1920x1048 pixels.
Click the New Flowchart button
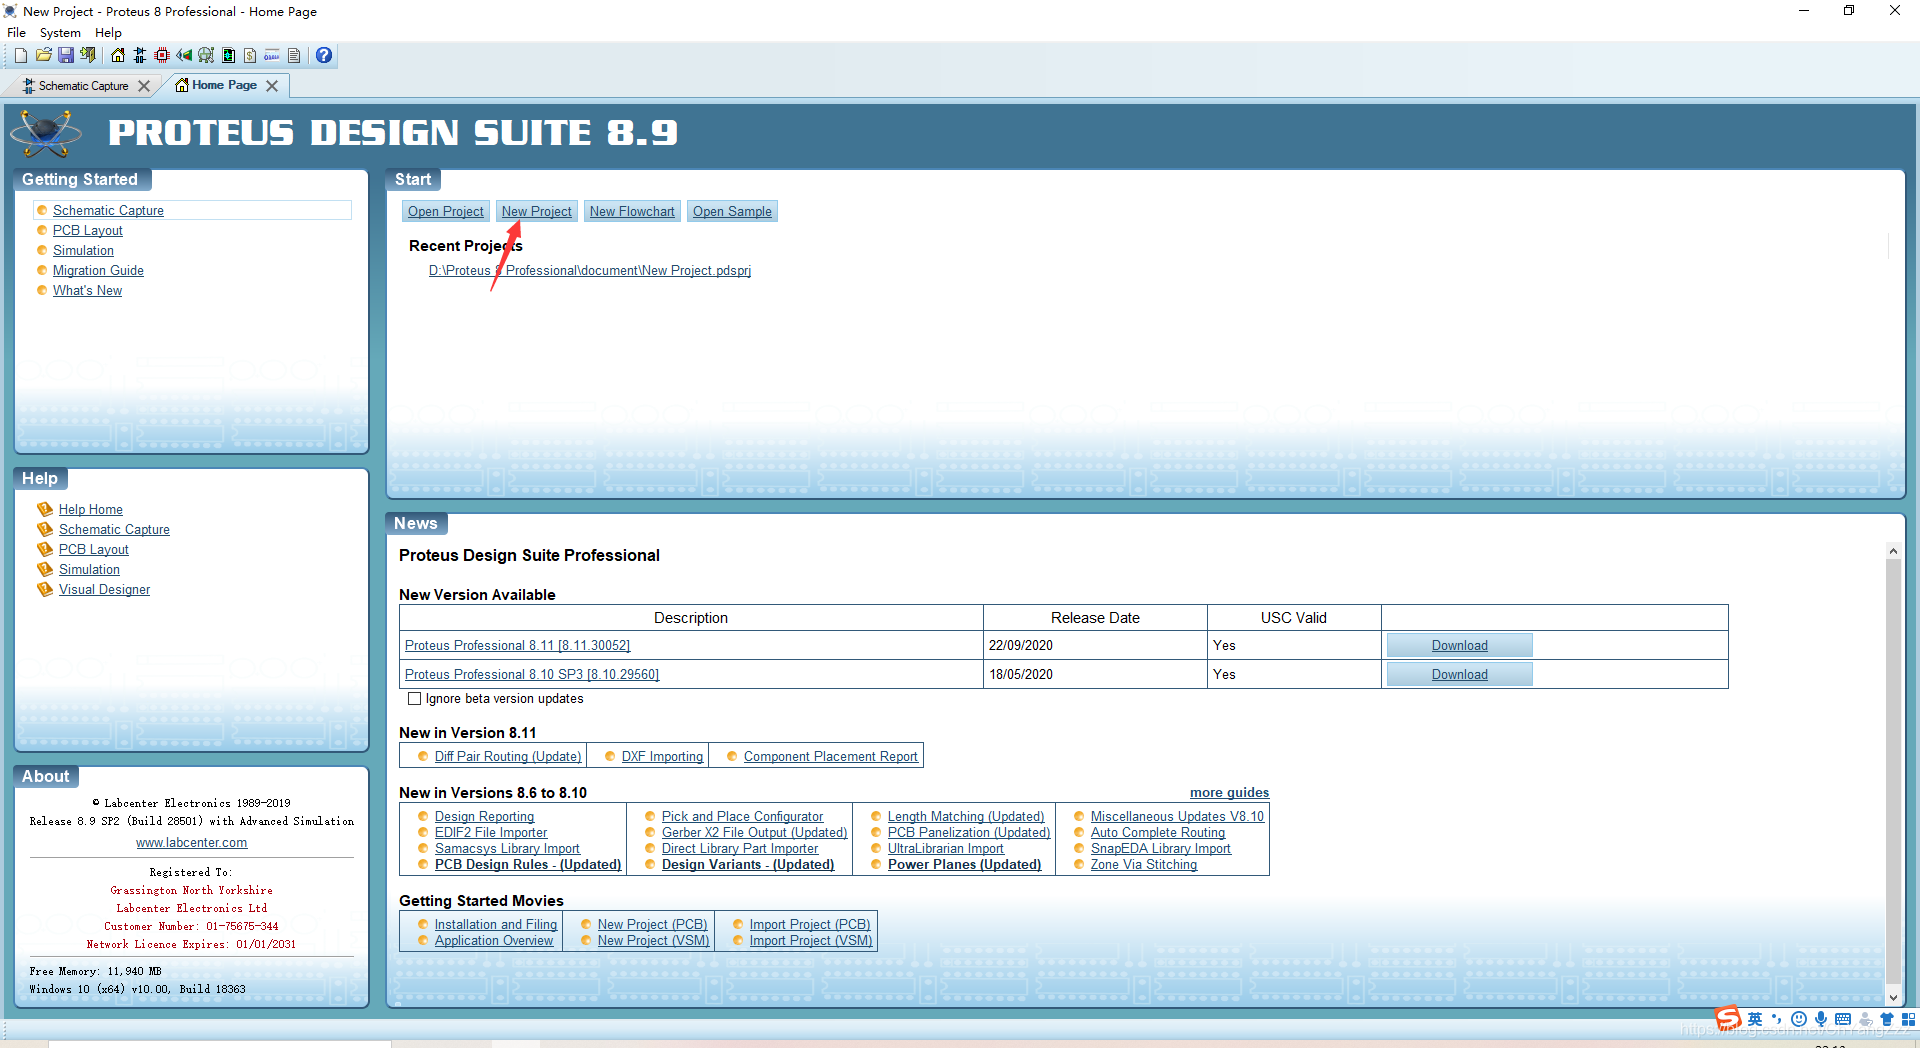(632, 211)
